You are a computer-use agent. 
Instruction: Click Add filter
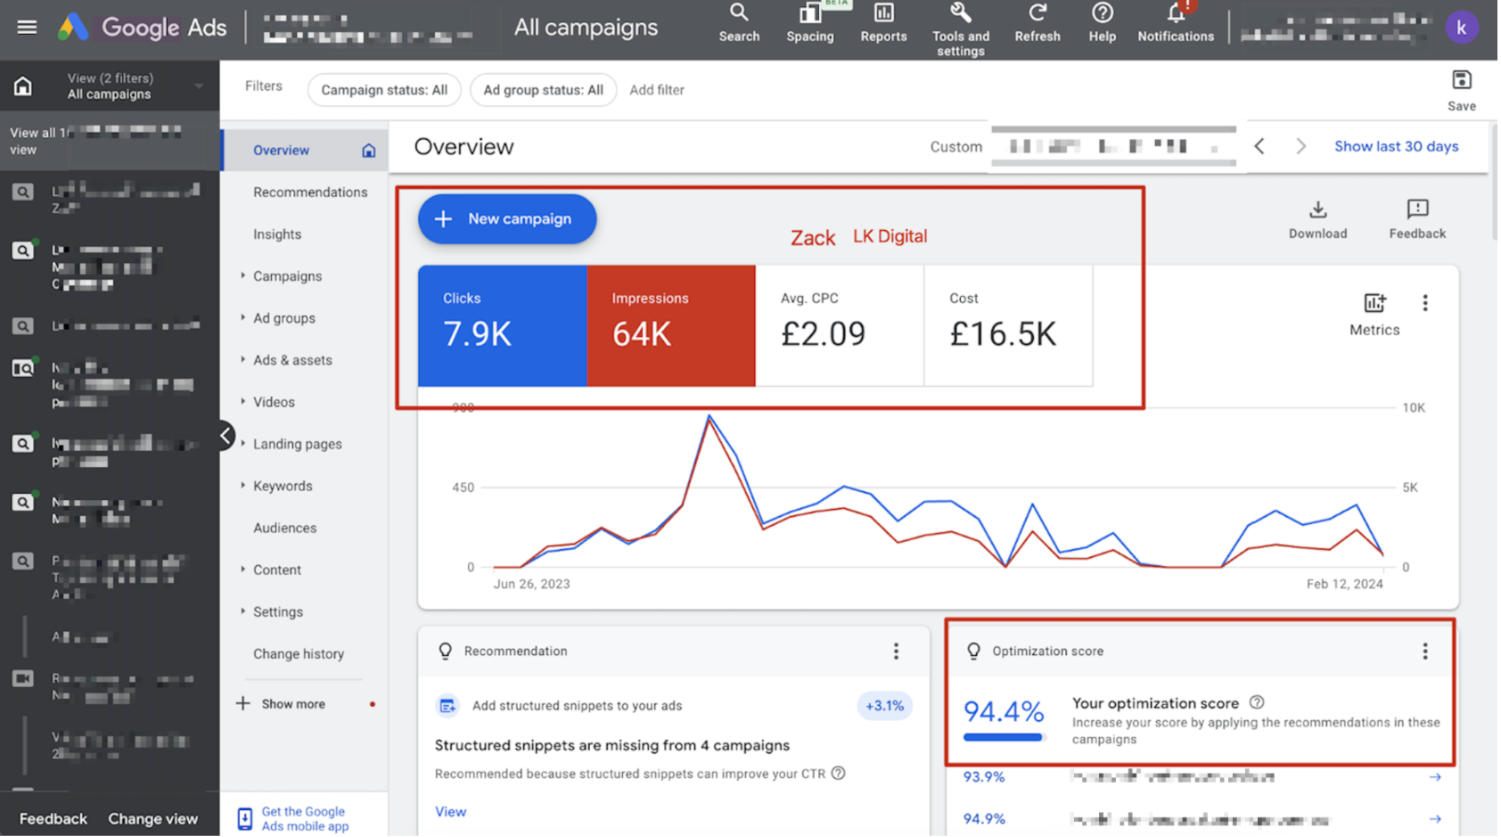point(657,90)
